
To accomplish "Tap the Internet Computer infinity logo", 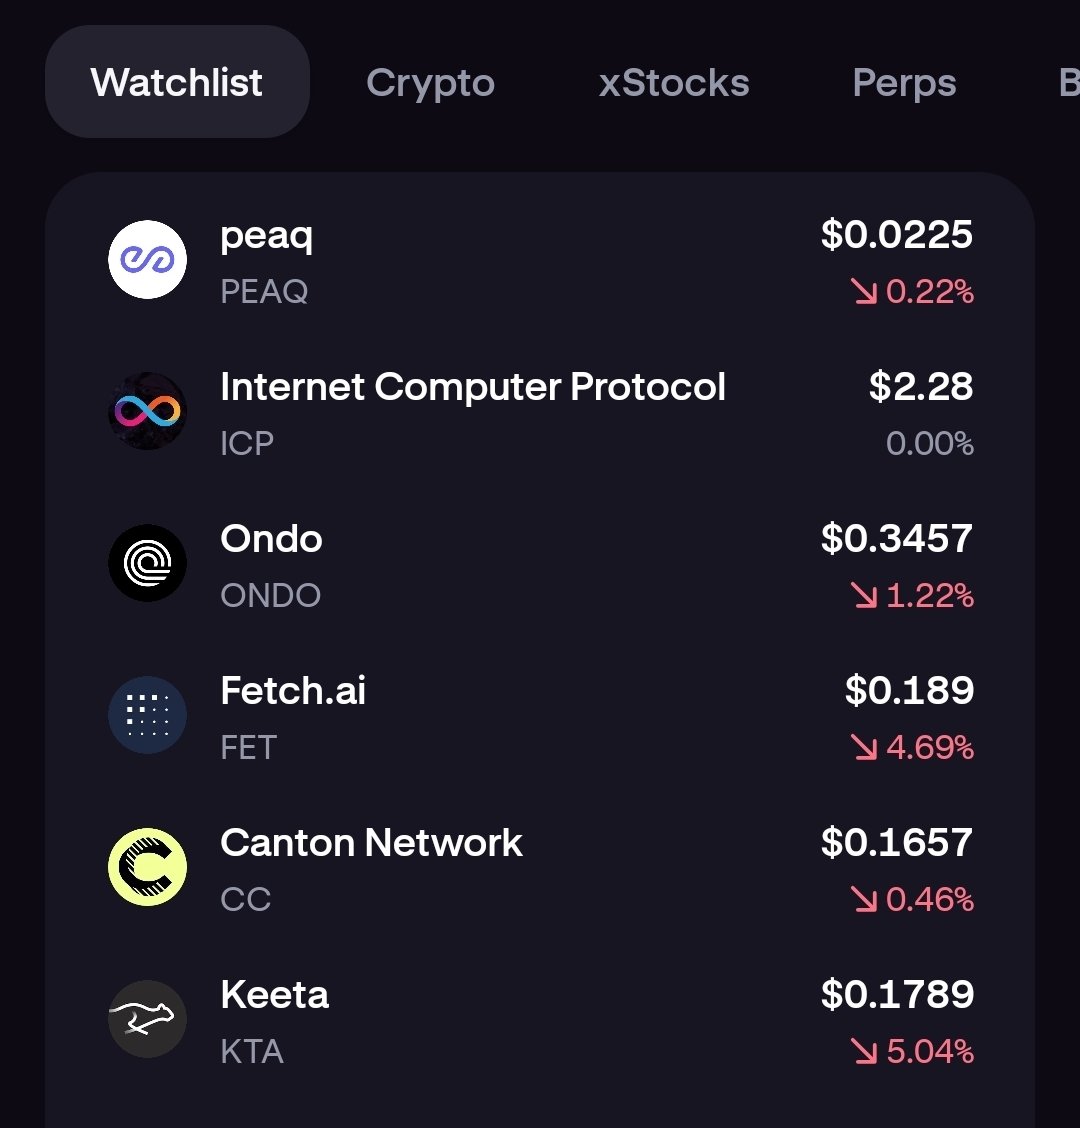I will [148, 411].
